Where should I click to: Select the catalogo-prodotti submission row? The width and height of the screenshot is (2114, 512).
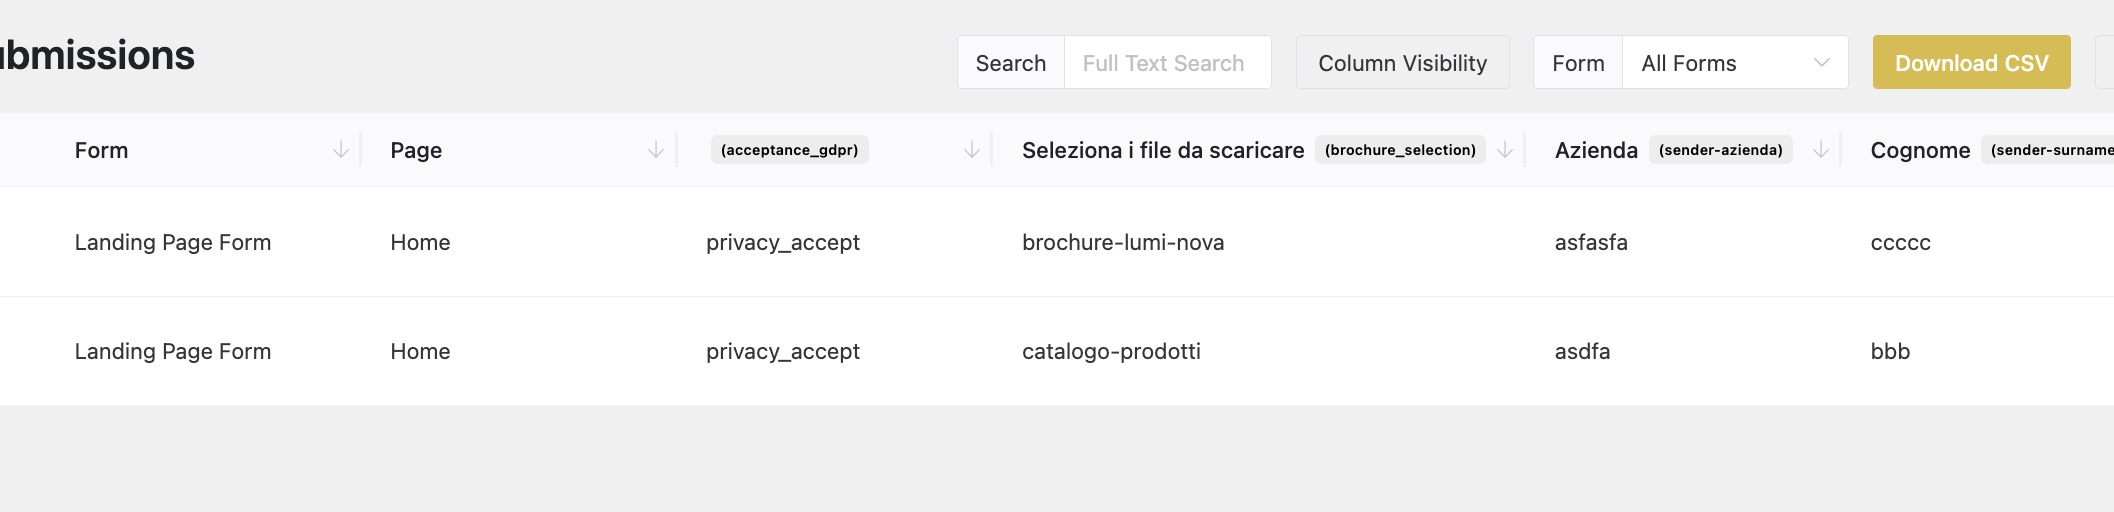tap(1111, 351)
